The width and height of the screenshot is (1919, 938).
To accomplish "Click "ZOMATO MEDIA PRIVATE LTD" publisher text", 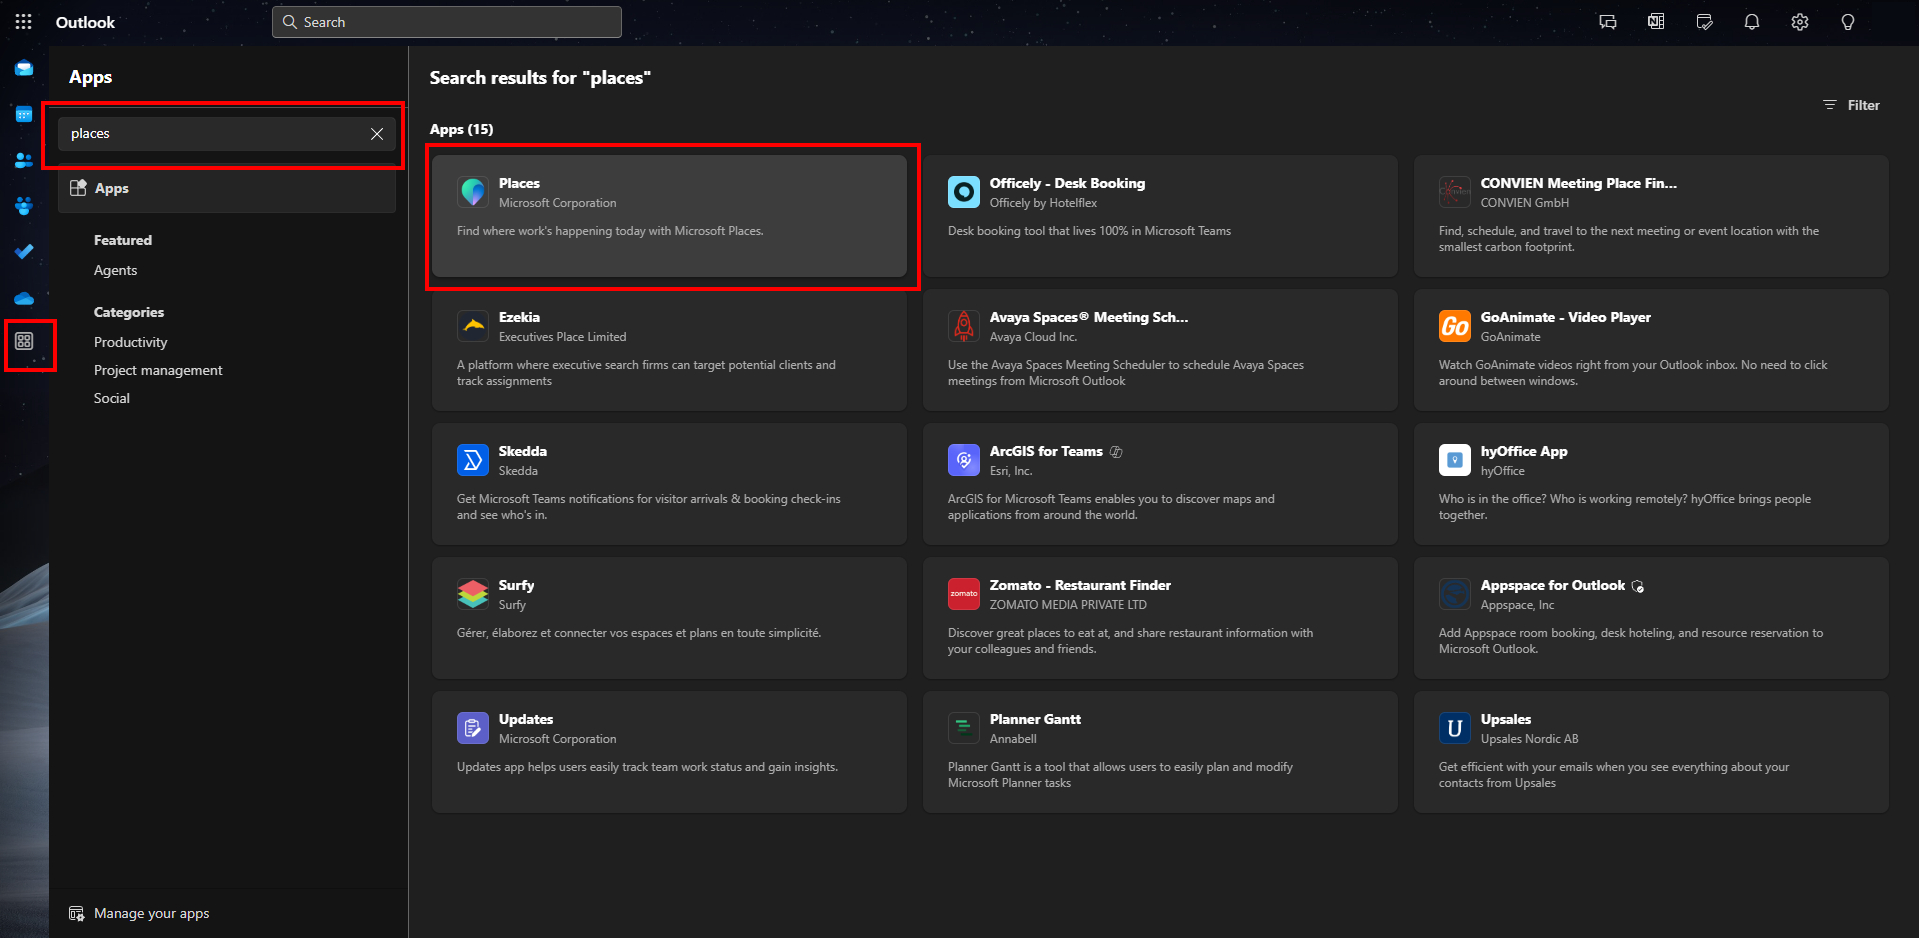I will 1068,605.
